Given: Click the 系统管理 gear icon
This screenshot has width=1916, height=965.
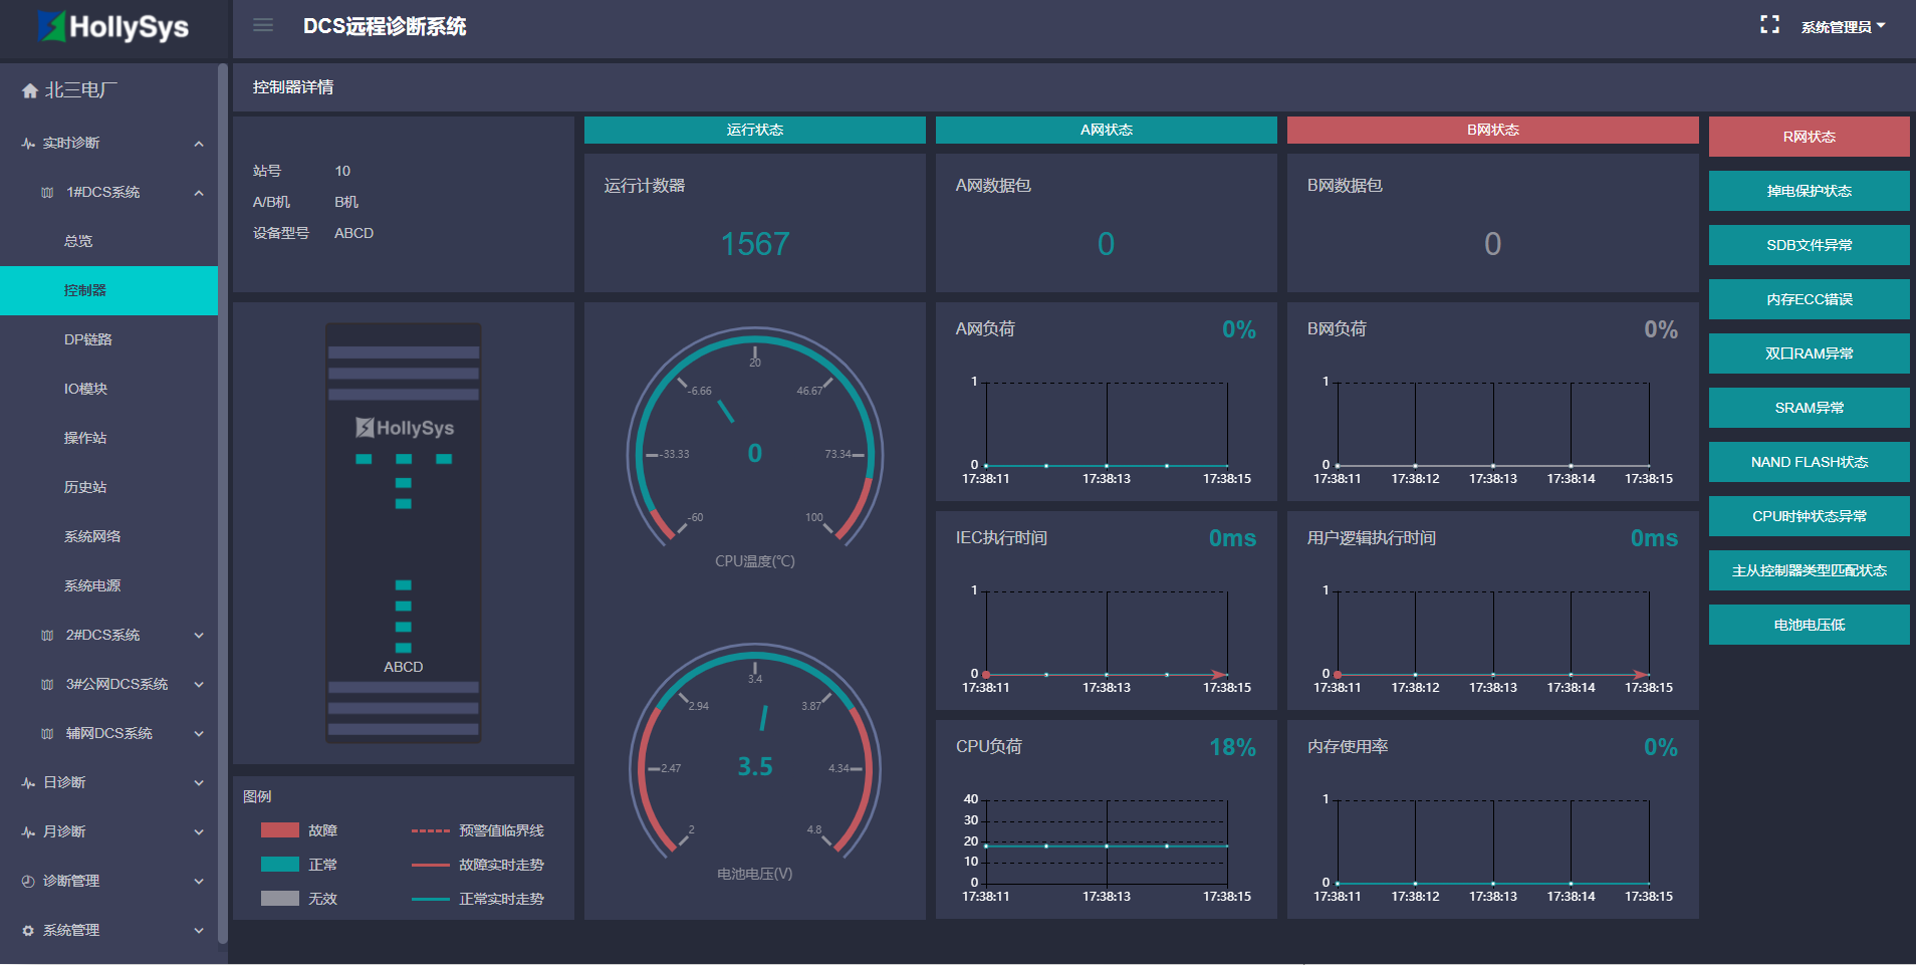Looking at the screenshot, I should [28, 930].
